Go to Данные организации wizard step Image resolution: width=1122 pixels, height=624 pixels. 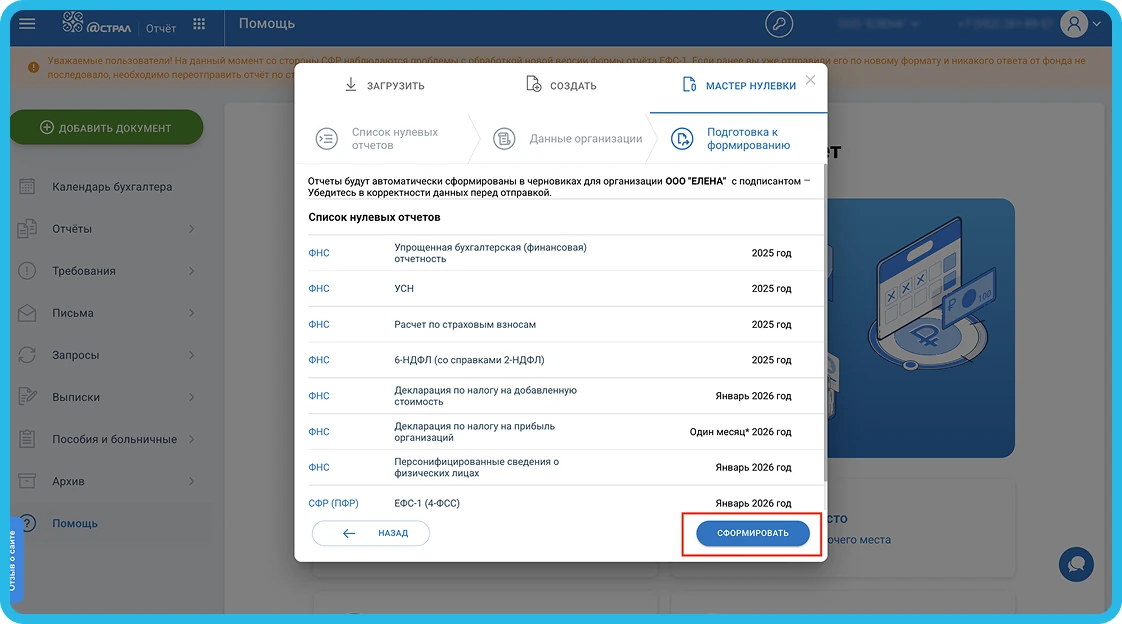point(570,139)
